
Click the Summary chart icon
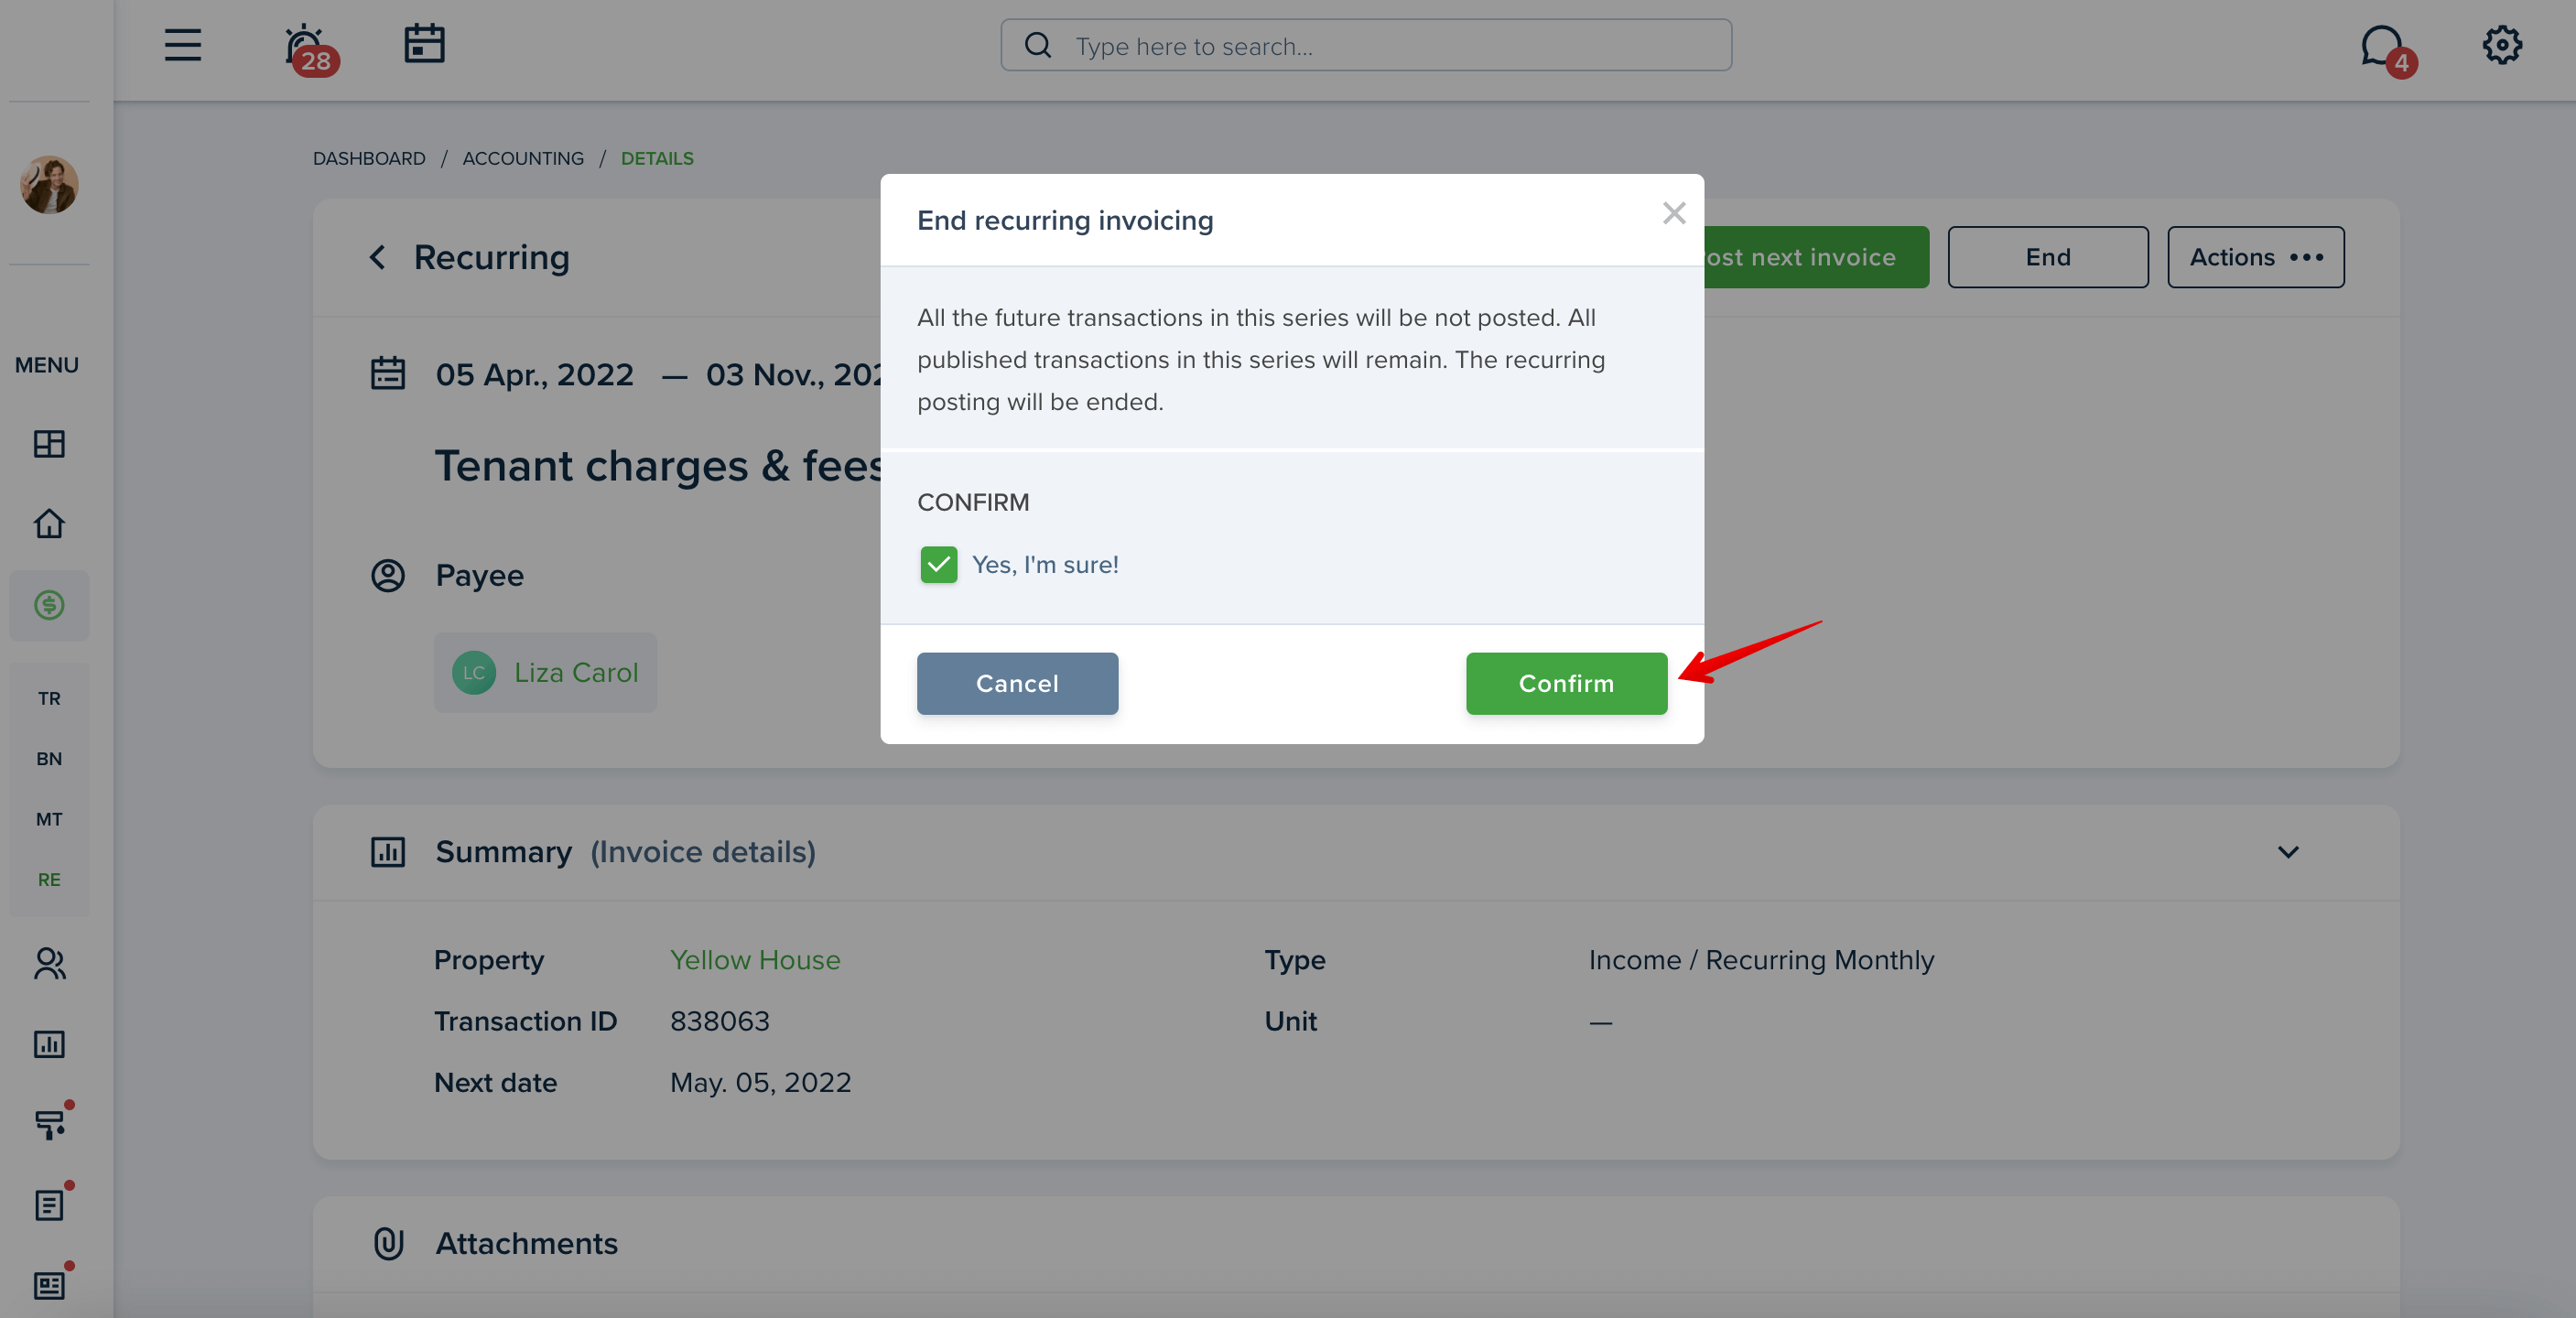point(388,852)
